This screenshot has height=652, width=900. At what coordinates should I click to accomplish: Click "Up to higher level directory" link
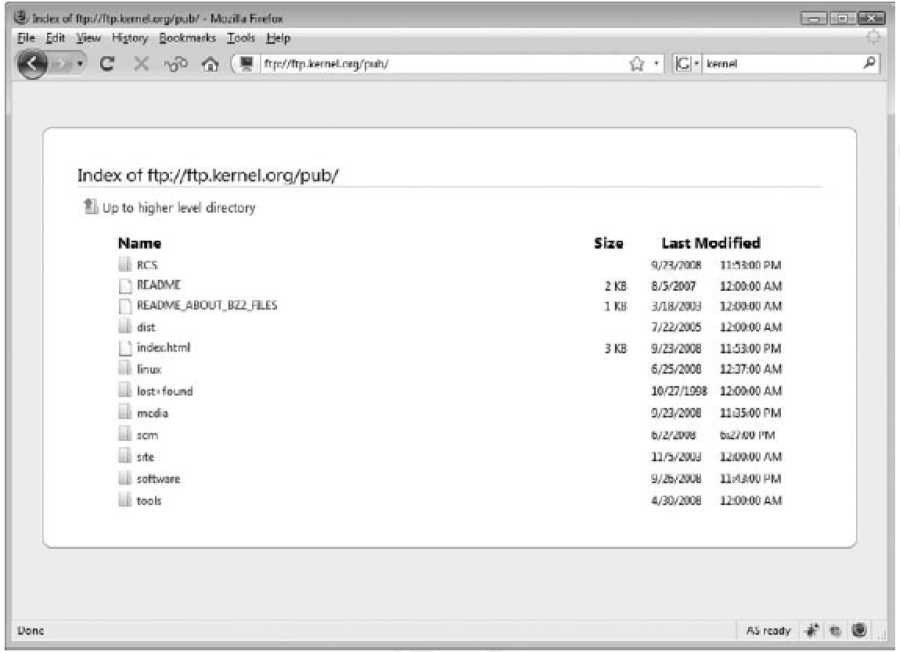pos(179,208)
